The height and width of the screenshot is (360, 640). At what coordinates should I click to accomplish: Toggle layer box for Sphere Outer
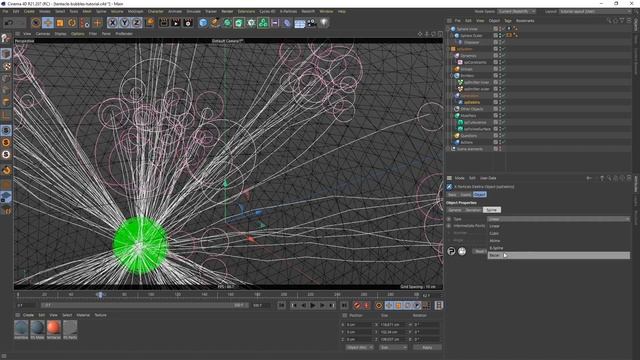click(x=496, y=36)
